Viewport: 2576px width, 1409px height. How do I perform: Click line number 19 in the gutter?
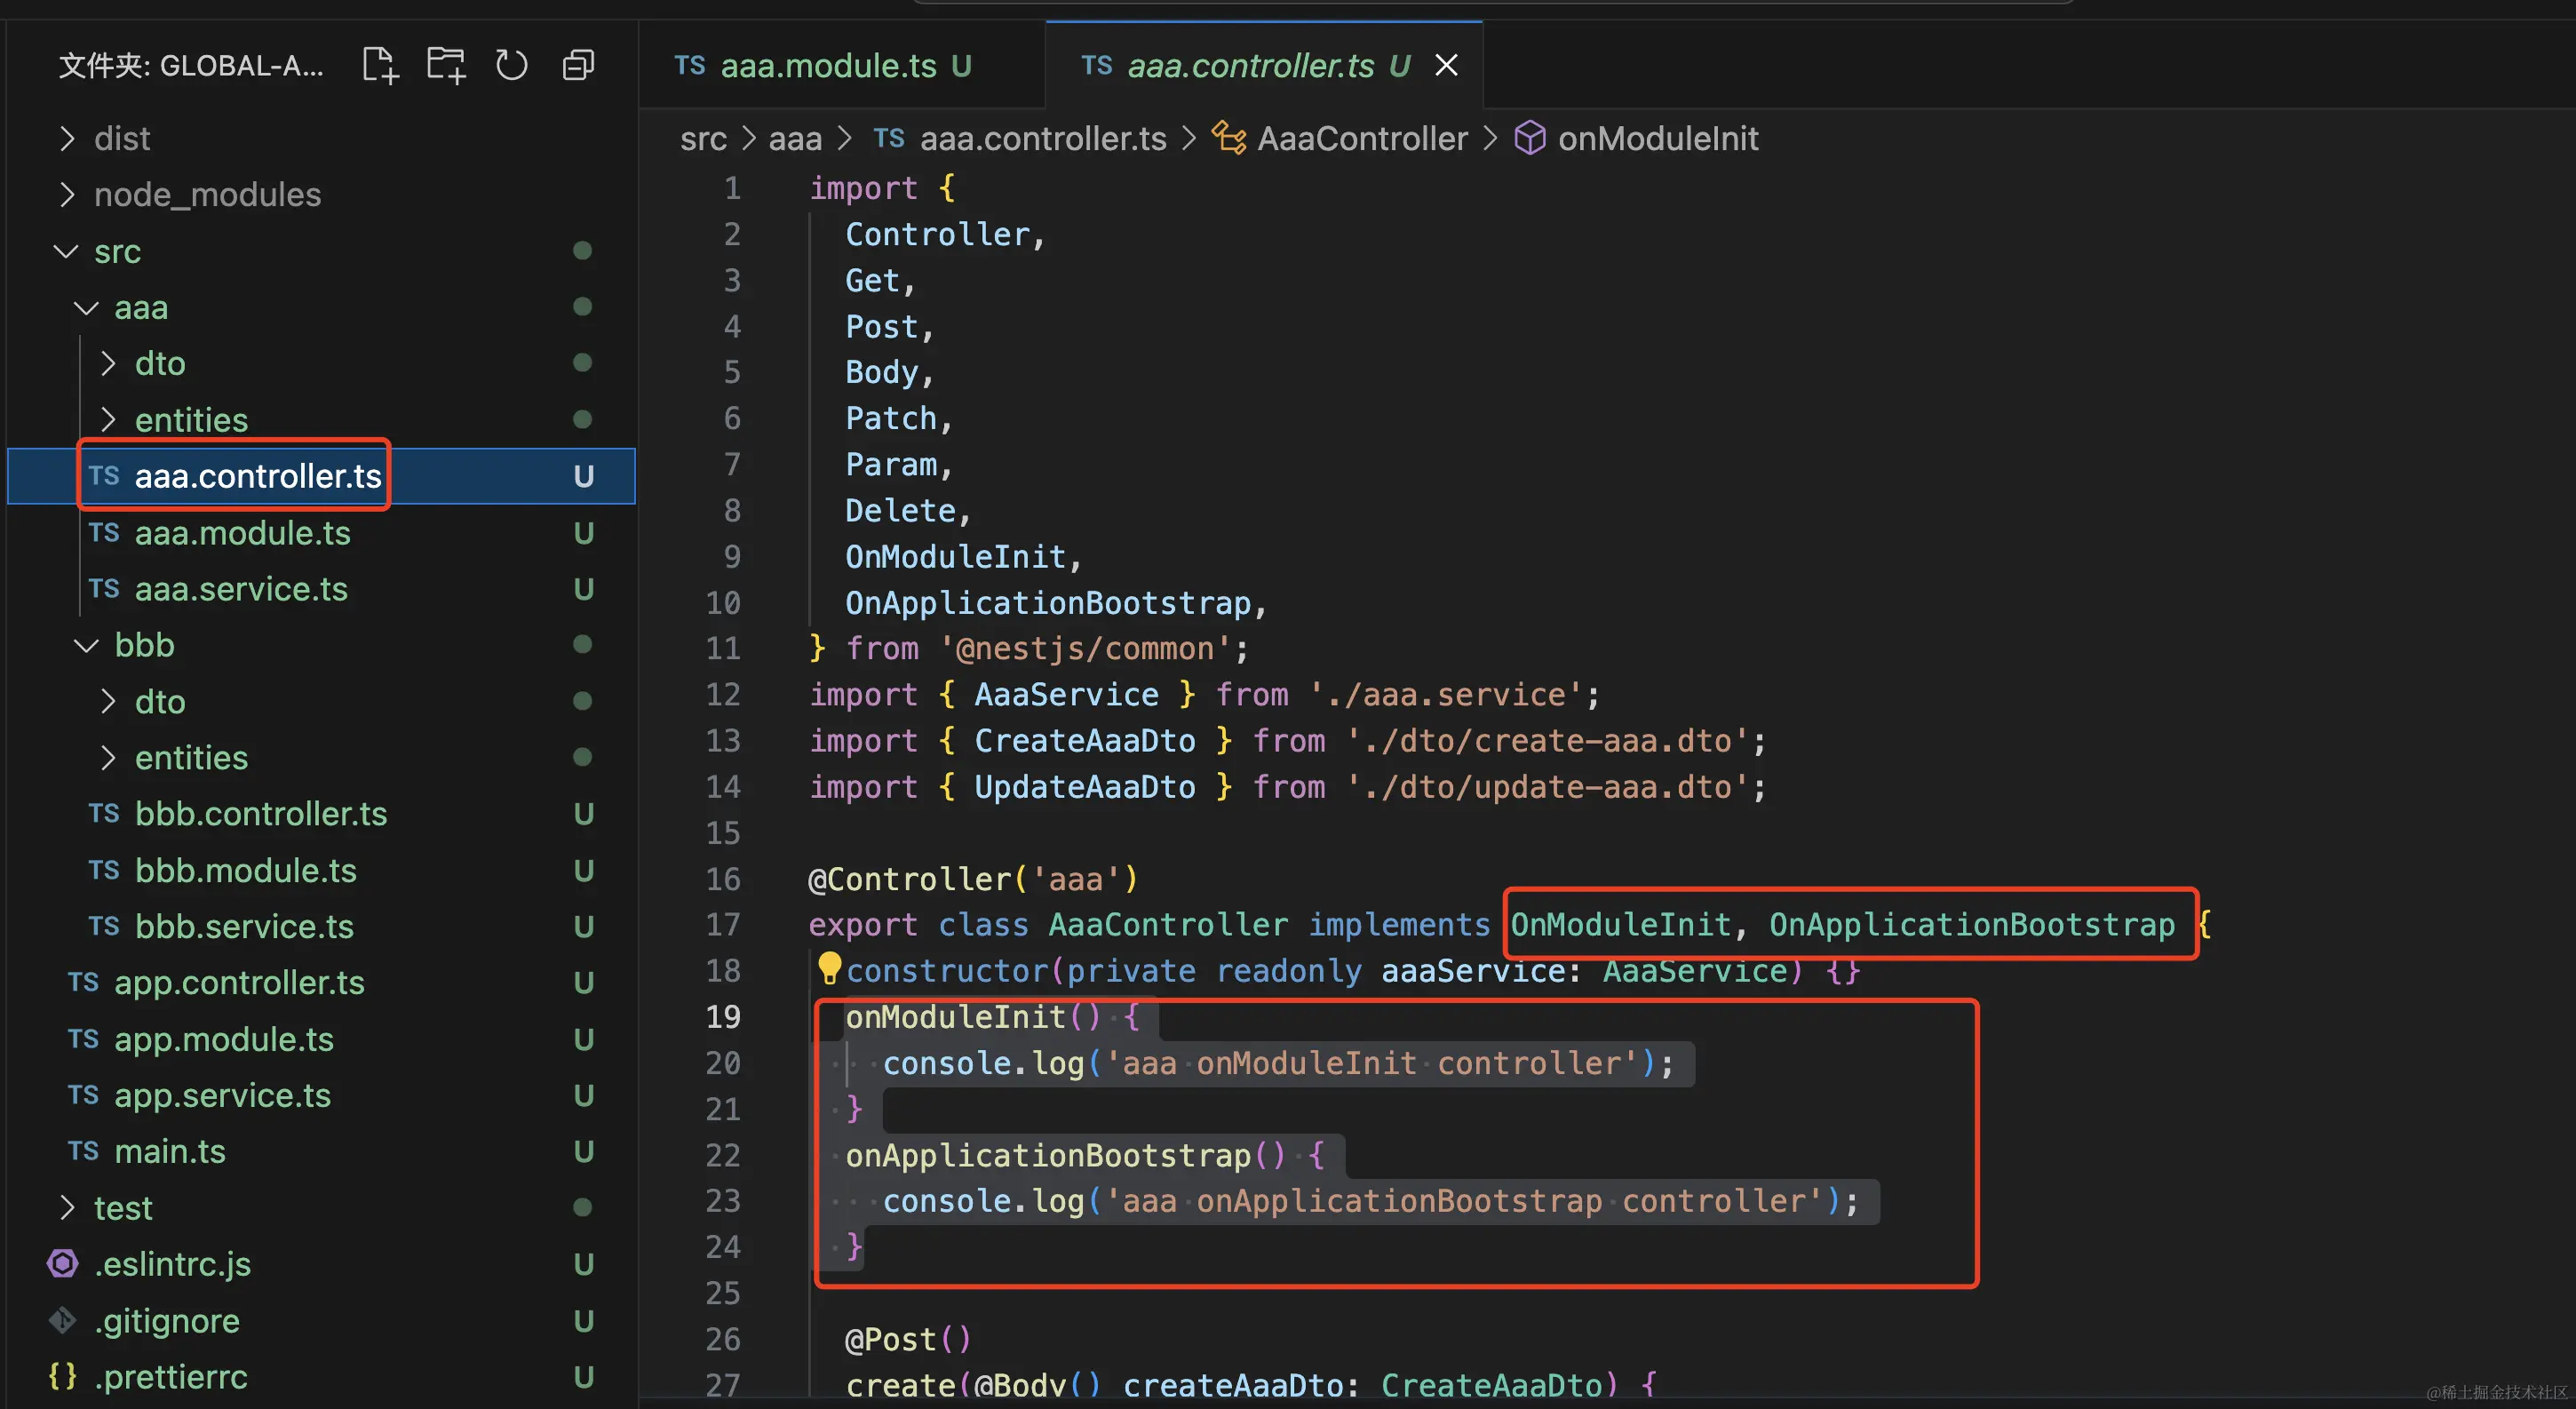tap(723, 1017)
